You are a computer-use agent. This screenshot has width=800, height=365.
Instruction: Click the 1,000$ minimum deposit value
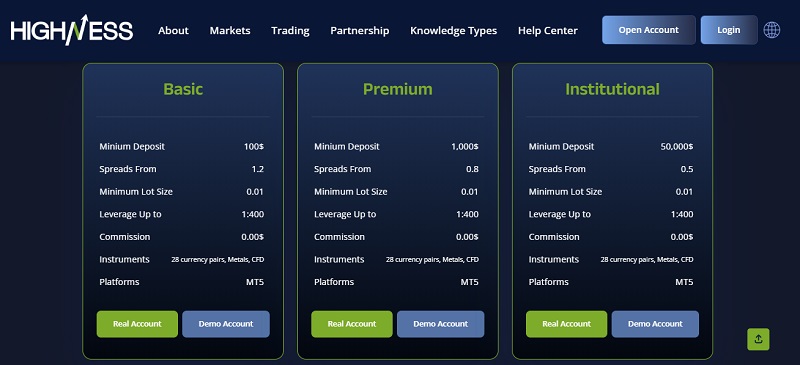(465, 147)
